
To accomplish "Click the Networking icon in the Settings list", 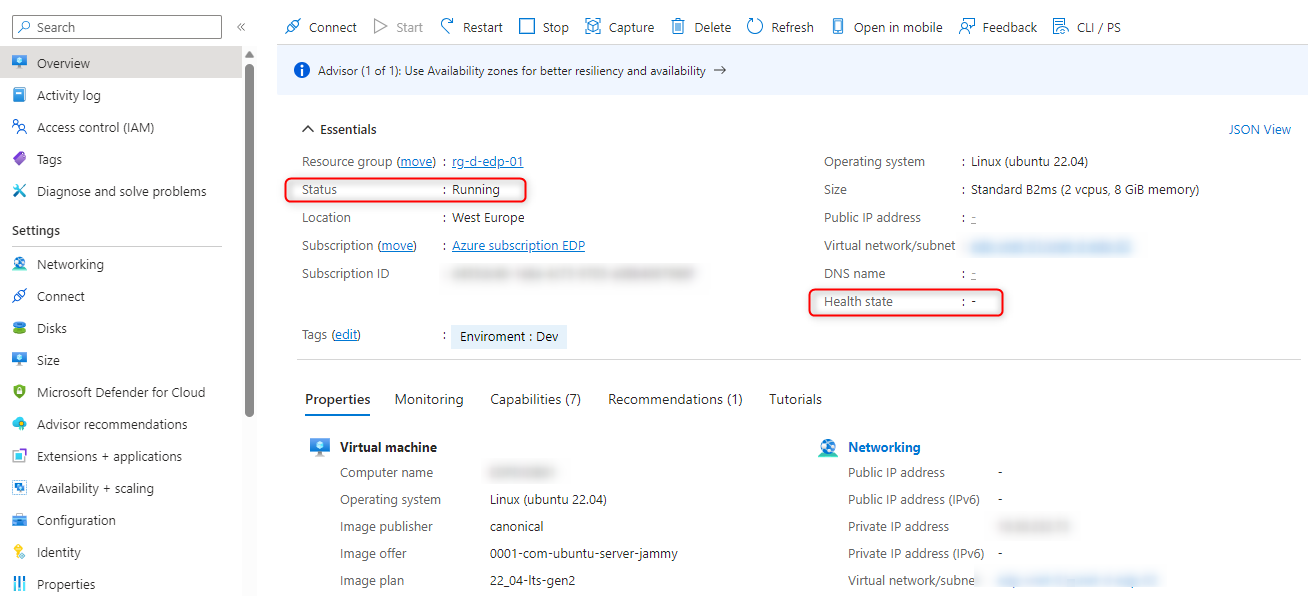I will point(19,264).
